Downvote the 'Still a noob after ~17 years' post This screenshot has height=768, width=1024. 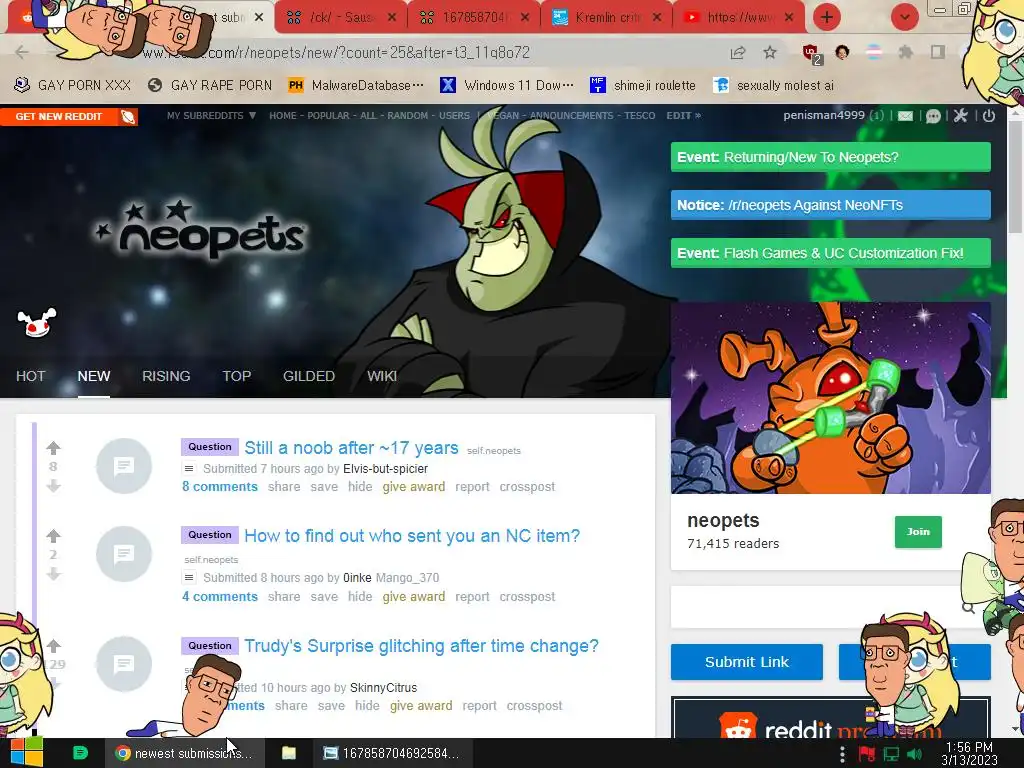(54, 486)
